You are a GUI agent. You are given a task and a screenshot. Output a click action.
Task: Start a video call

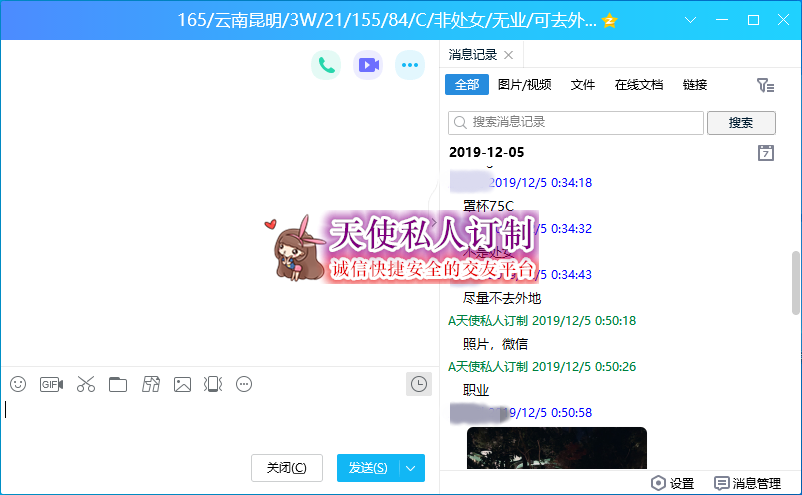coord(368,65)
